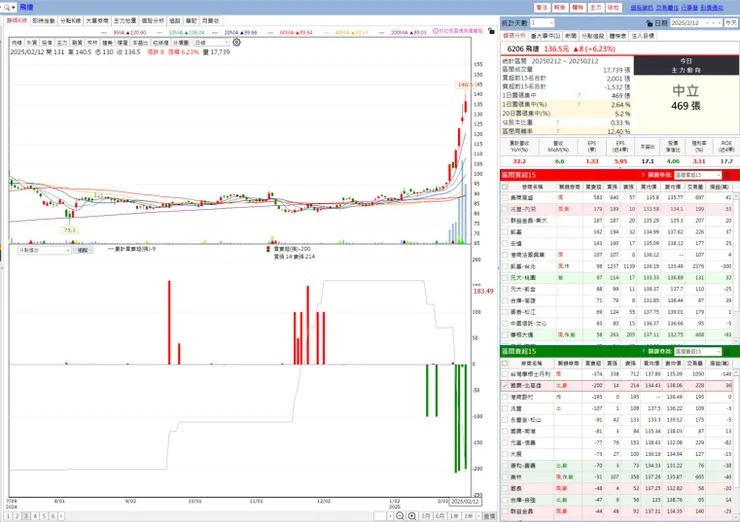The image size is (740, 522).
Task: Click help icon on 區間賣超15 header
Action: [x=643, y=352]
